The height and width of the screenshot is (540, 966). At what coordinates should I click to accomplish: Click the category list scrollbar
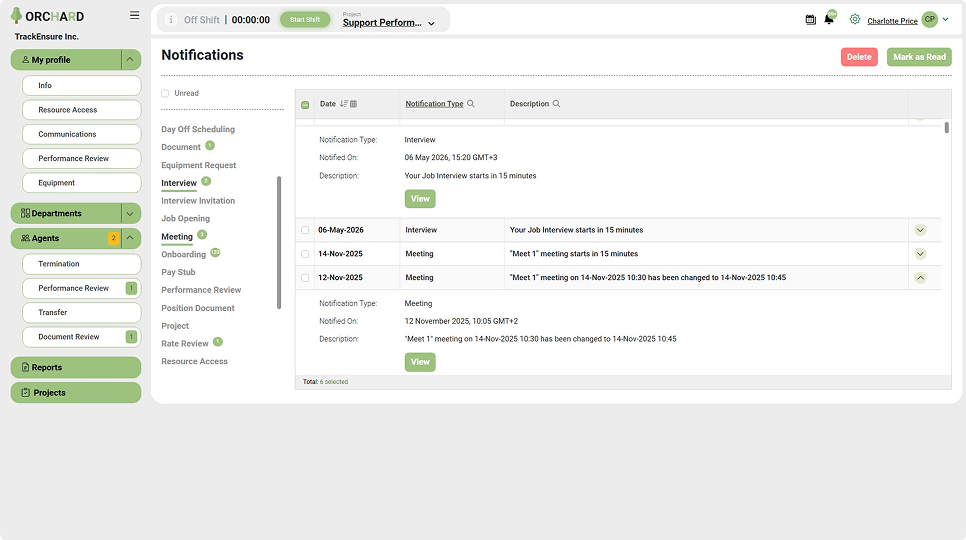[x=279, y=243]
